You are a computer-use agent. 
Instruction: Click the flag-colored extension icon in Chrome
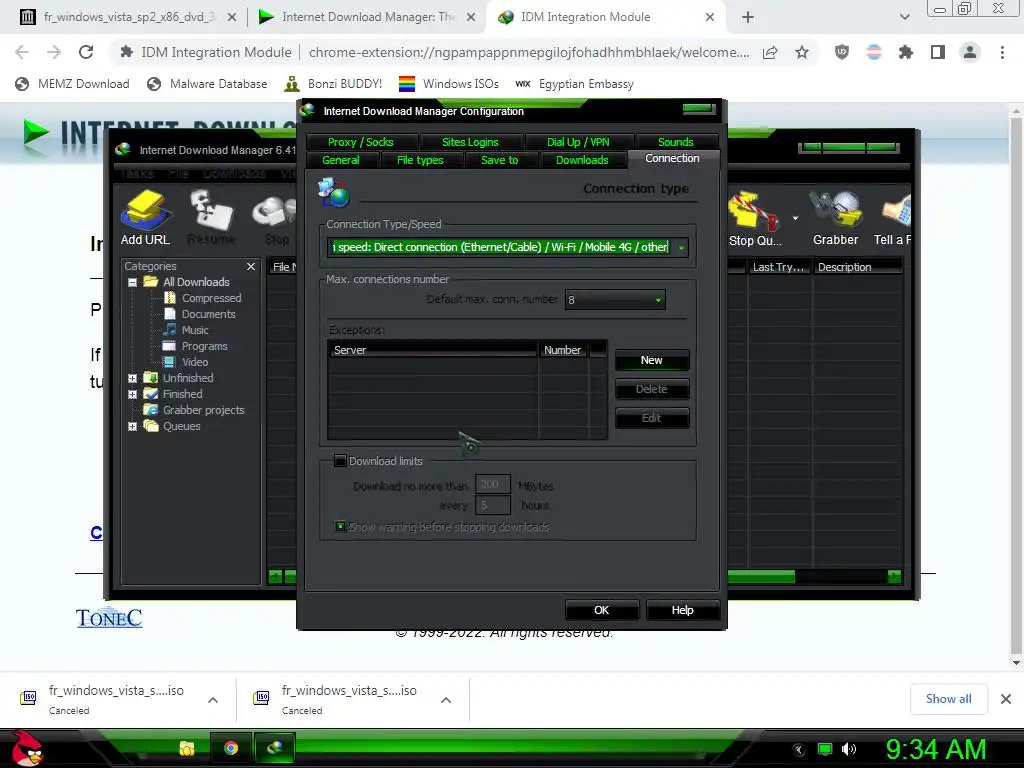pos(874,52)
